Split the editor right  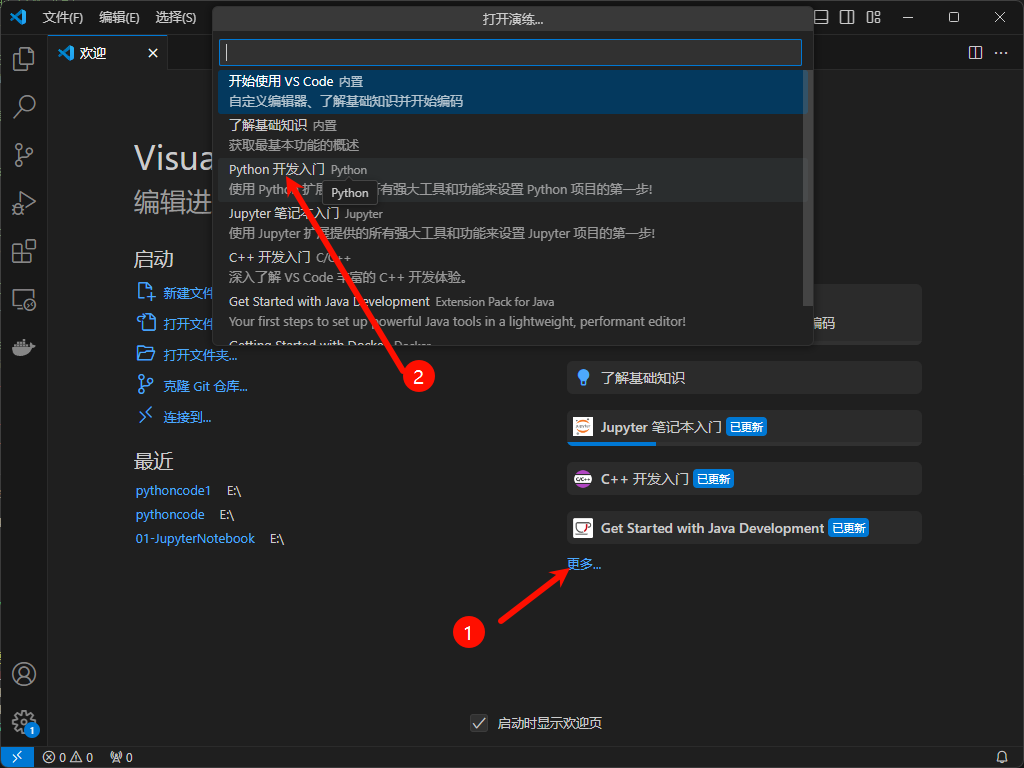click(975, 53)
